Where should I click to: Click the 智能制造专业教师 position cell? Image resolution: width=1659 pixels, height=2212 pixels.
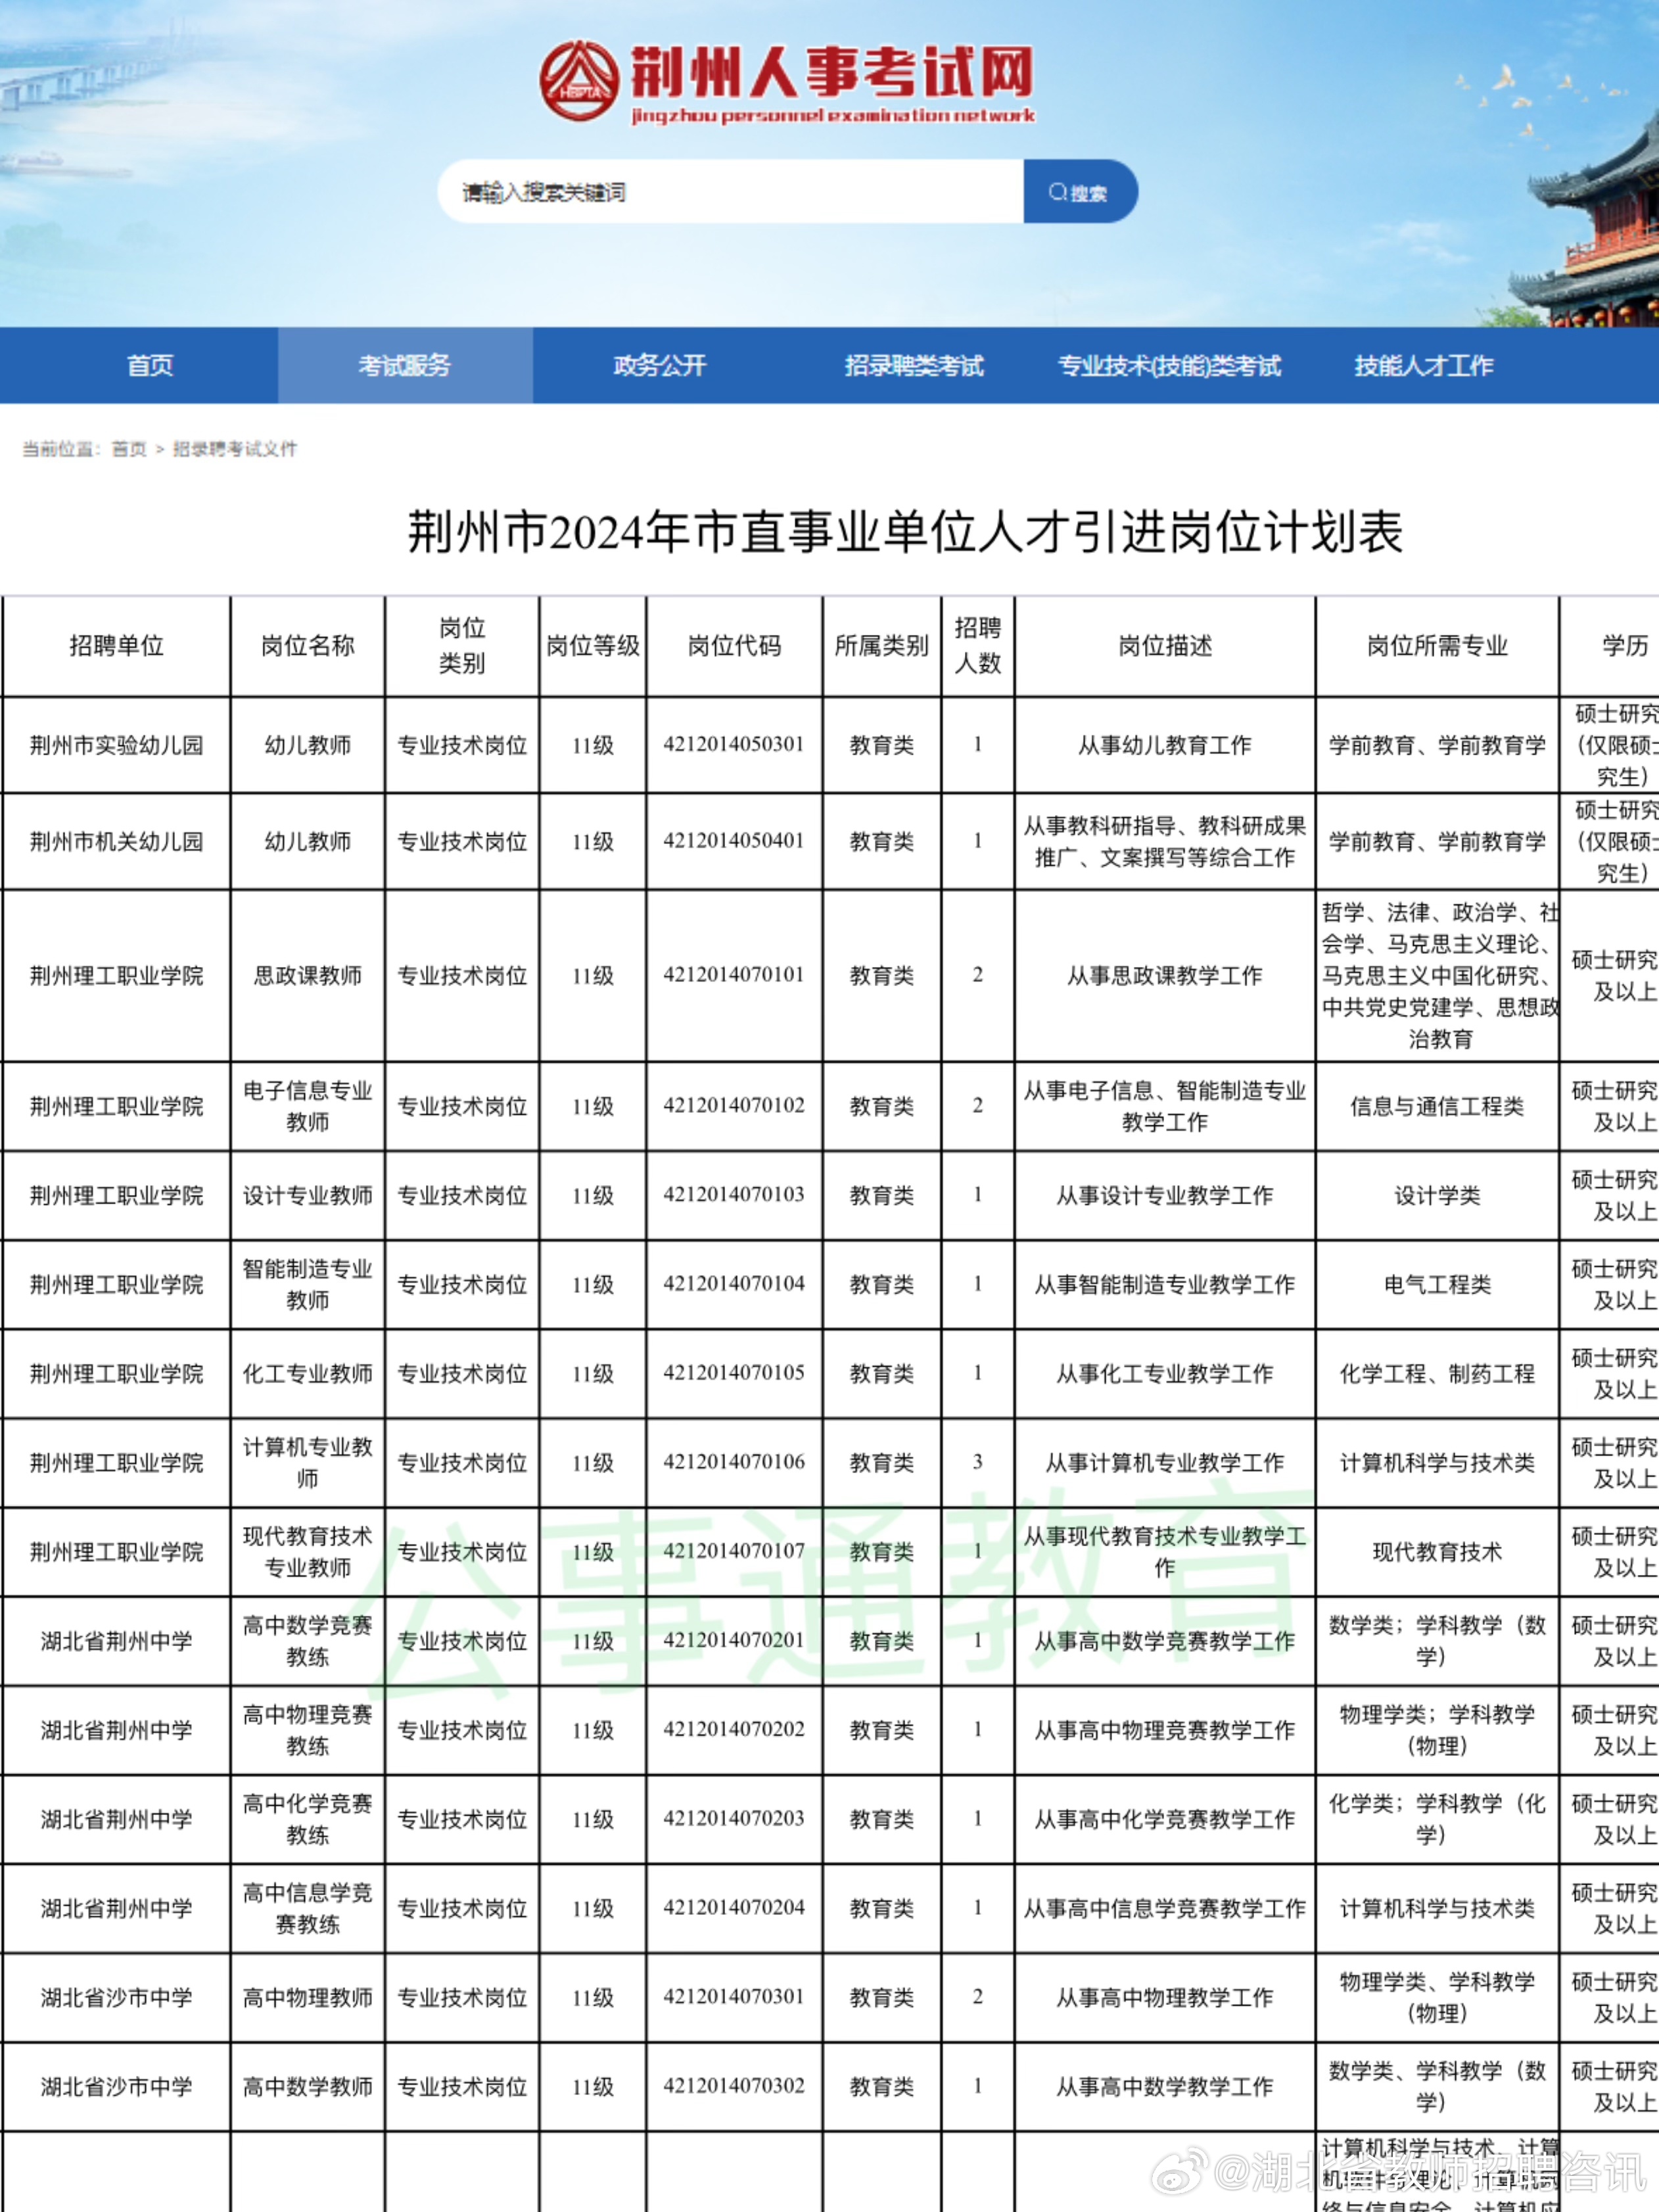(308, 1284)
